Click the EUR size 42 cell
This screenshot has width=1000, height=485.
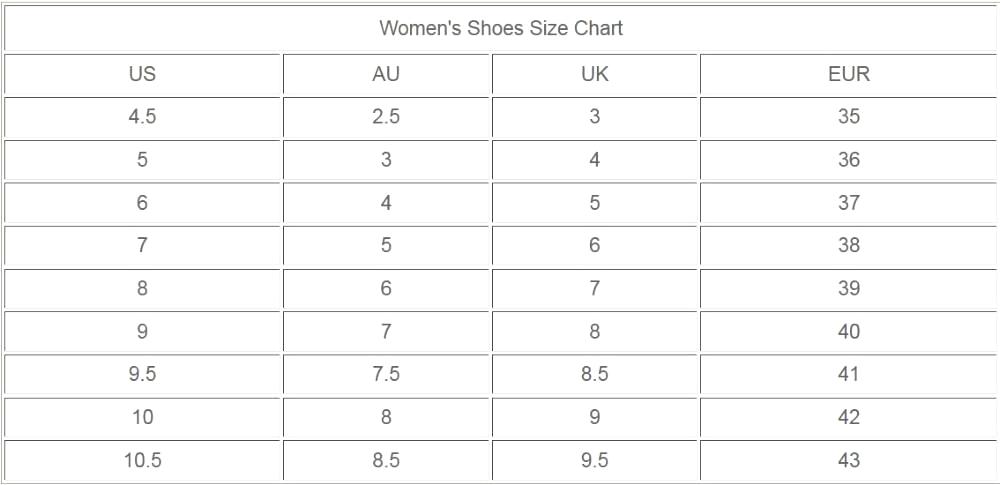click(849, 418)
